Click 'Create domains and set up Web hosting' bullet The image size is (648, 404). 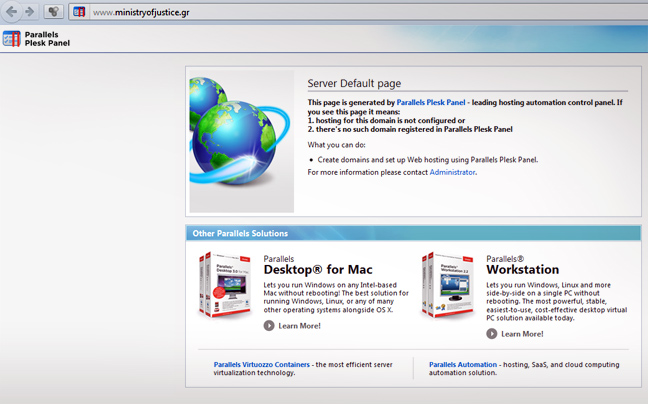click(x=428, y=160)
